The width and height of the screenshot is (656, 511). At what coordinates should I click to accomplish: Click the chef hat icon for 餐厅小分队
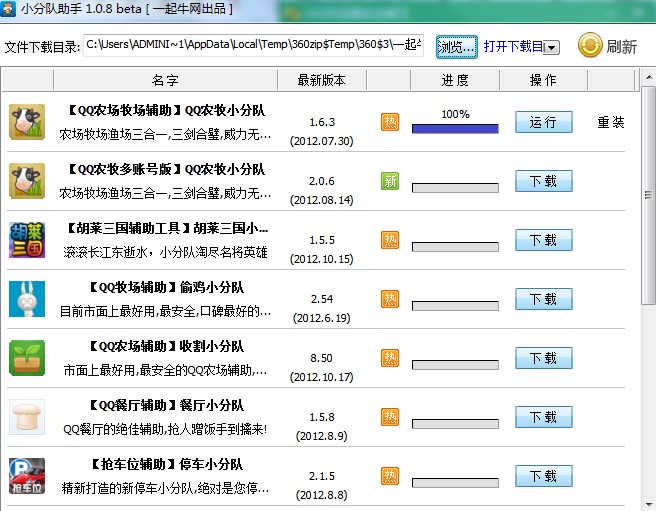point(27,417)
